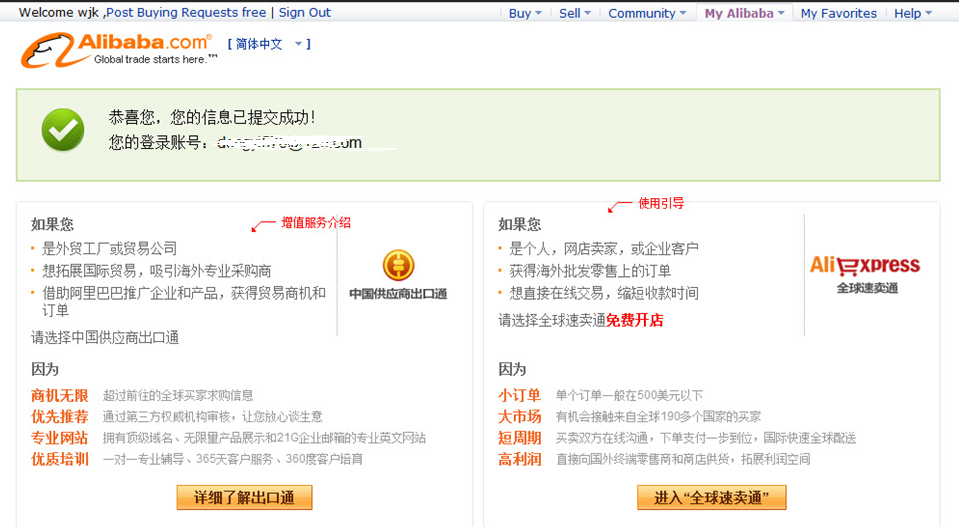Click the Alibaba.com logo
This screenshot has height=528, width=959.
117,47
